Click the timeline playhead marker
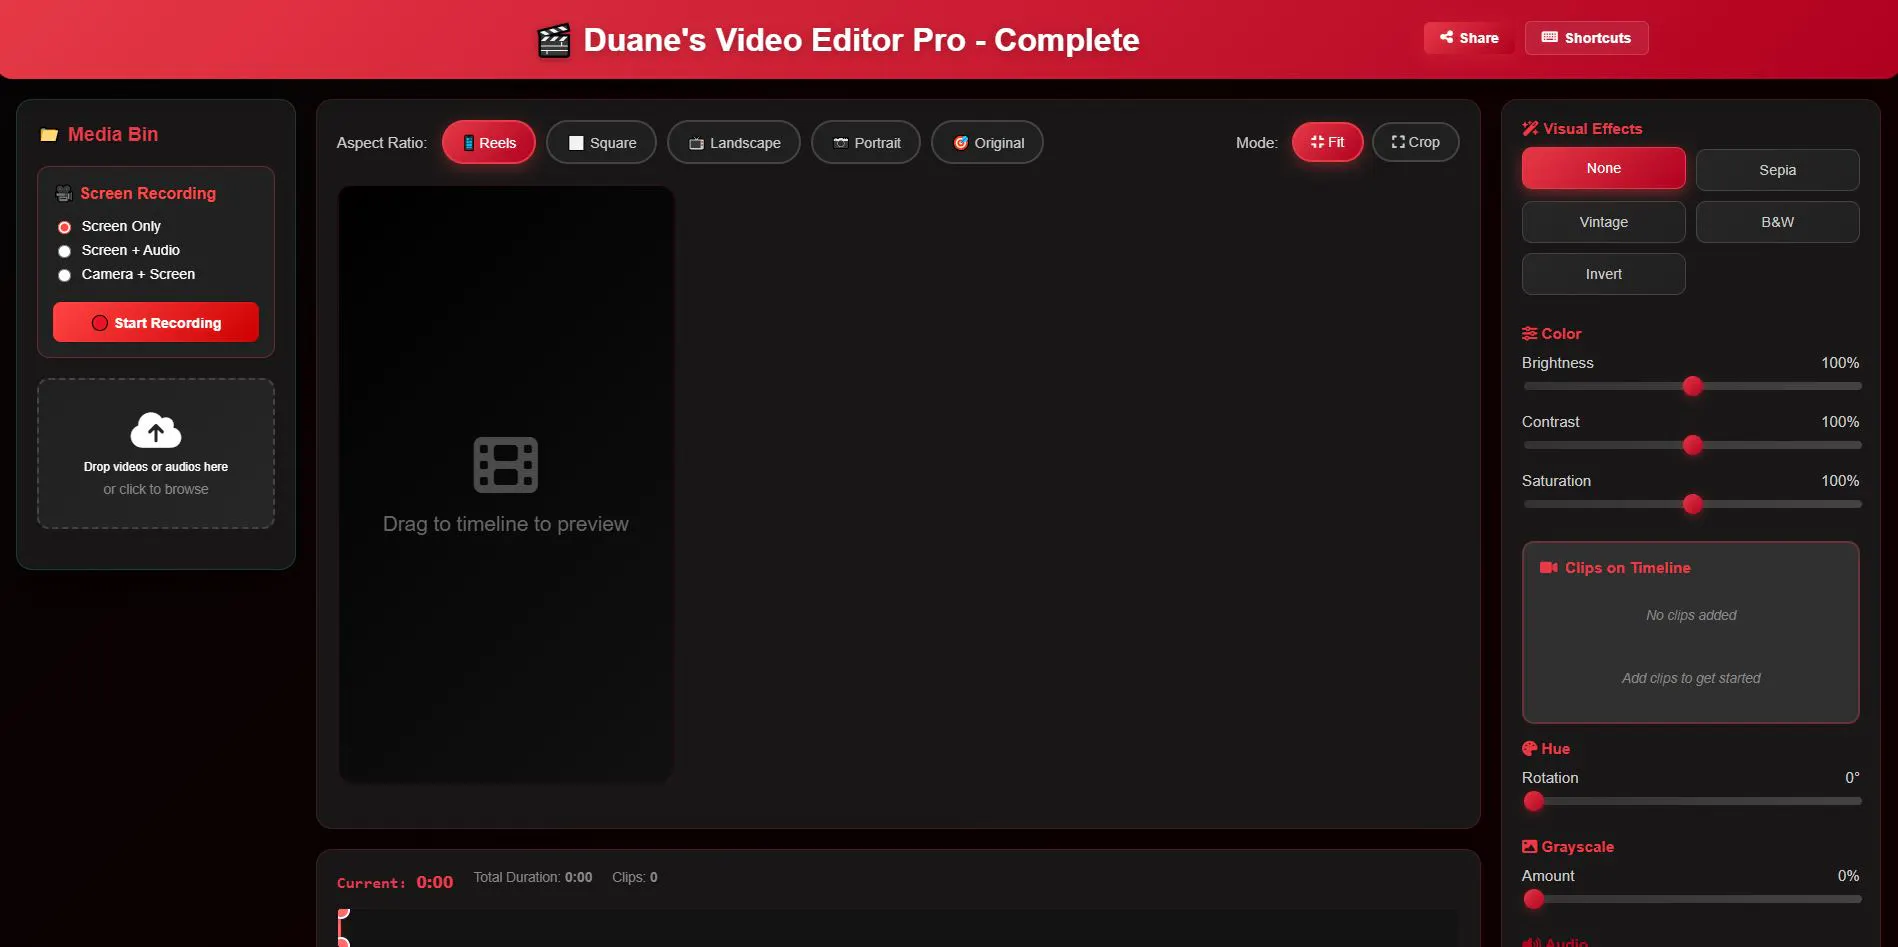The image size is (1898, 947). tap(343, 928)
